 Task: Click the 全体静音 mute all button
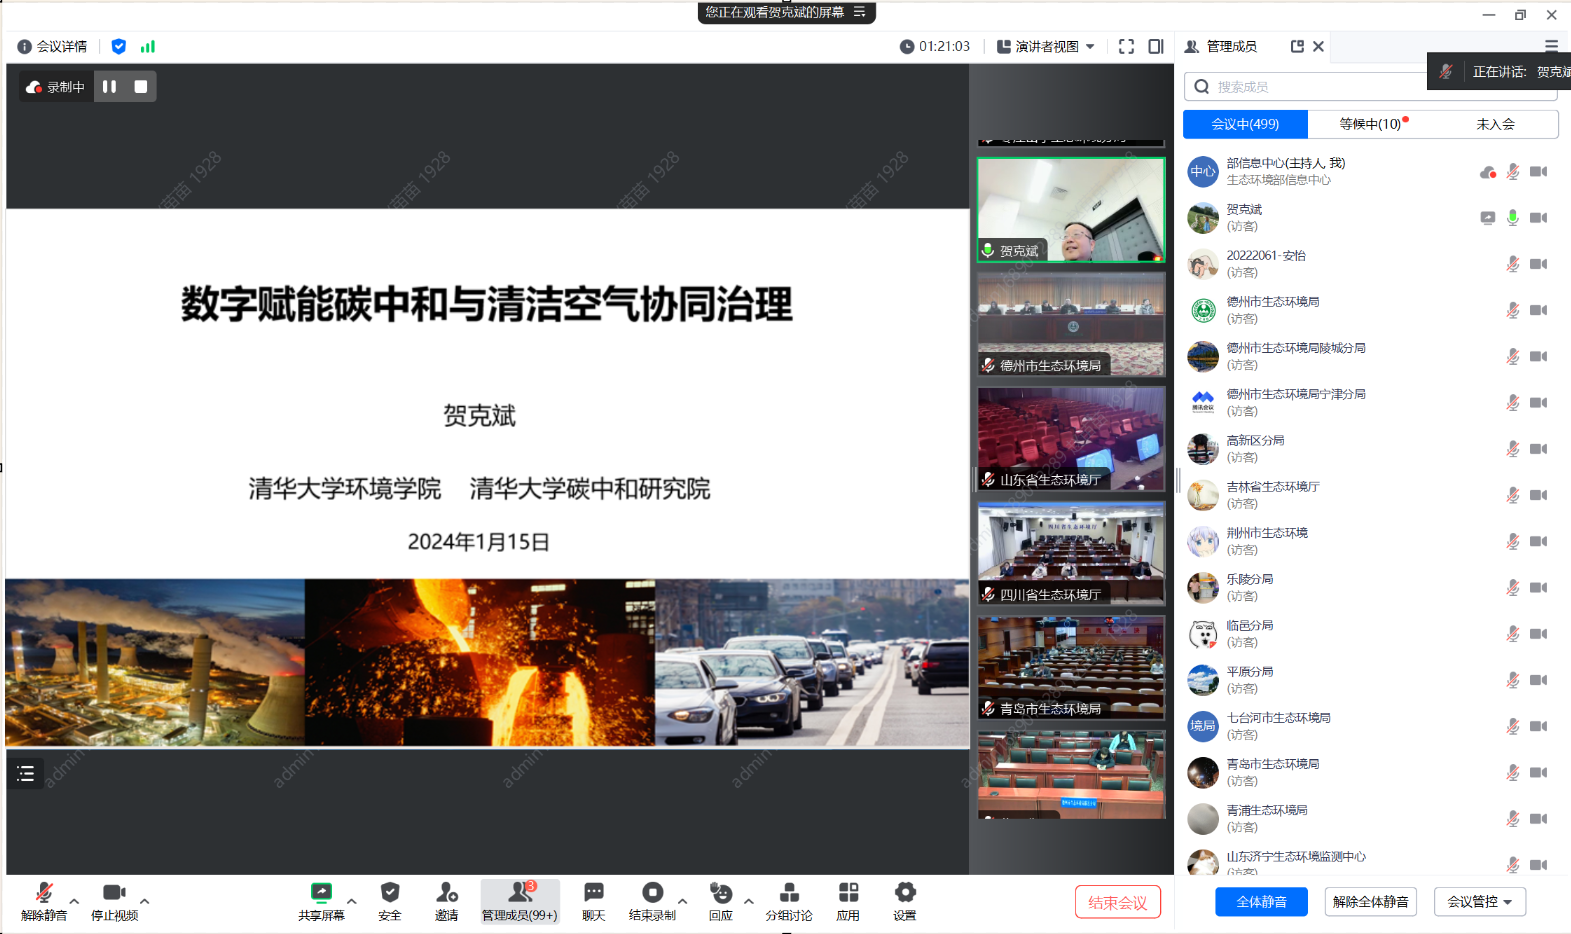coord(1261,902)
